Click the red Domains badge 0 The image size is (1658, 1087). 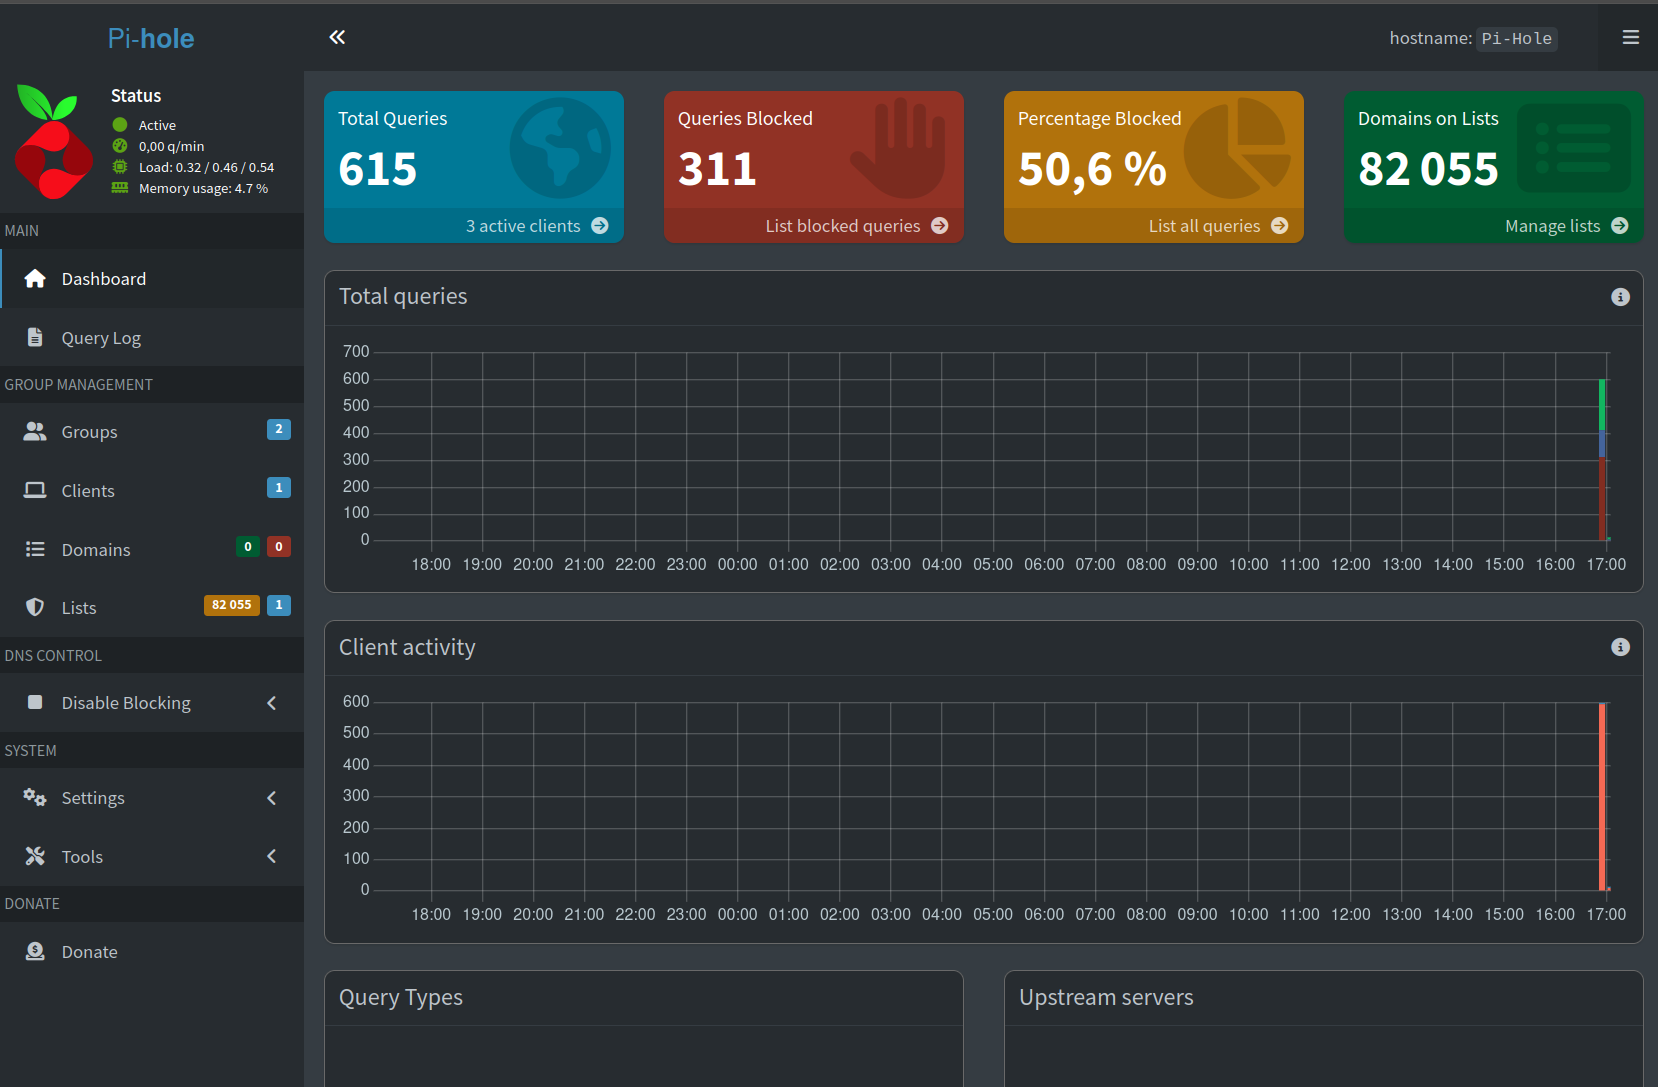point(279,546)
